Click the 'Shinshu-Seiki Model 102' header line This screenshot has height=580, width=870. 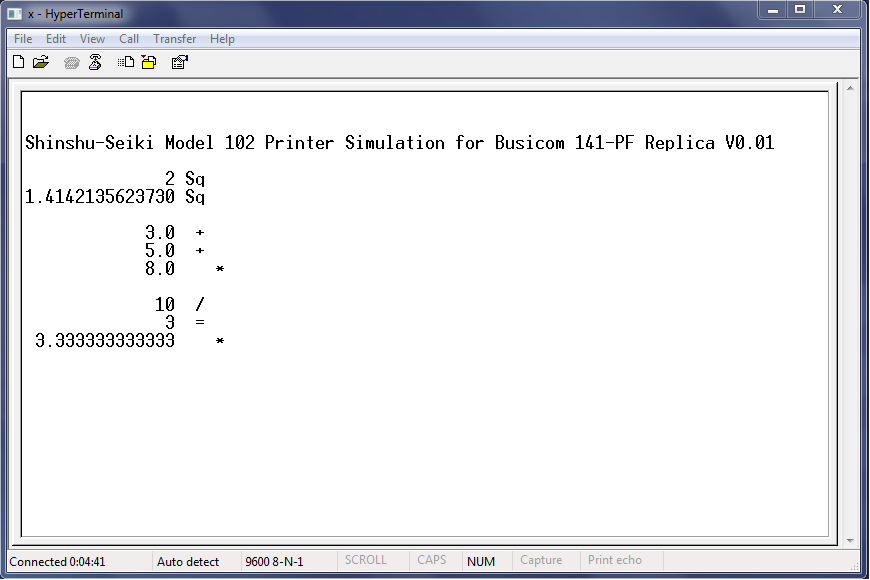tap(399, 143)
